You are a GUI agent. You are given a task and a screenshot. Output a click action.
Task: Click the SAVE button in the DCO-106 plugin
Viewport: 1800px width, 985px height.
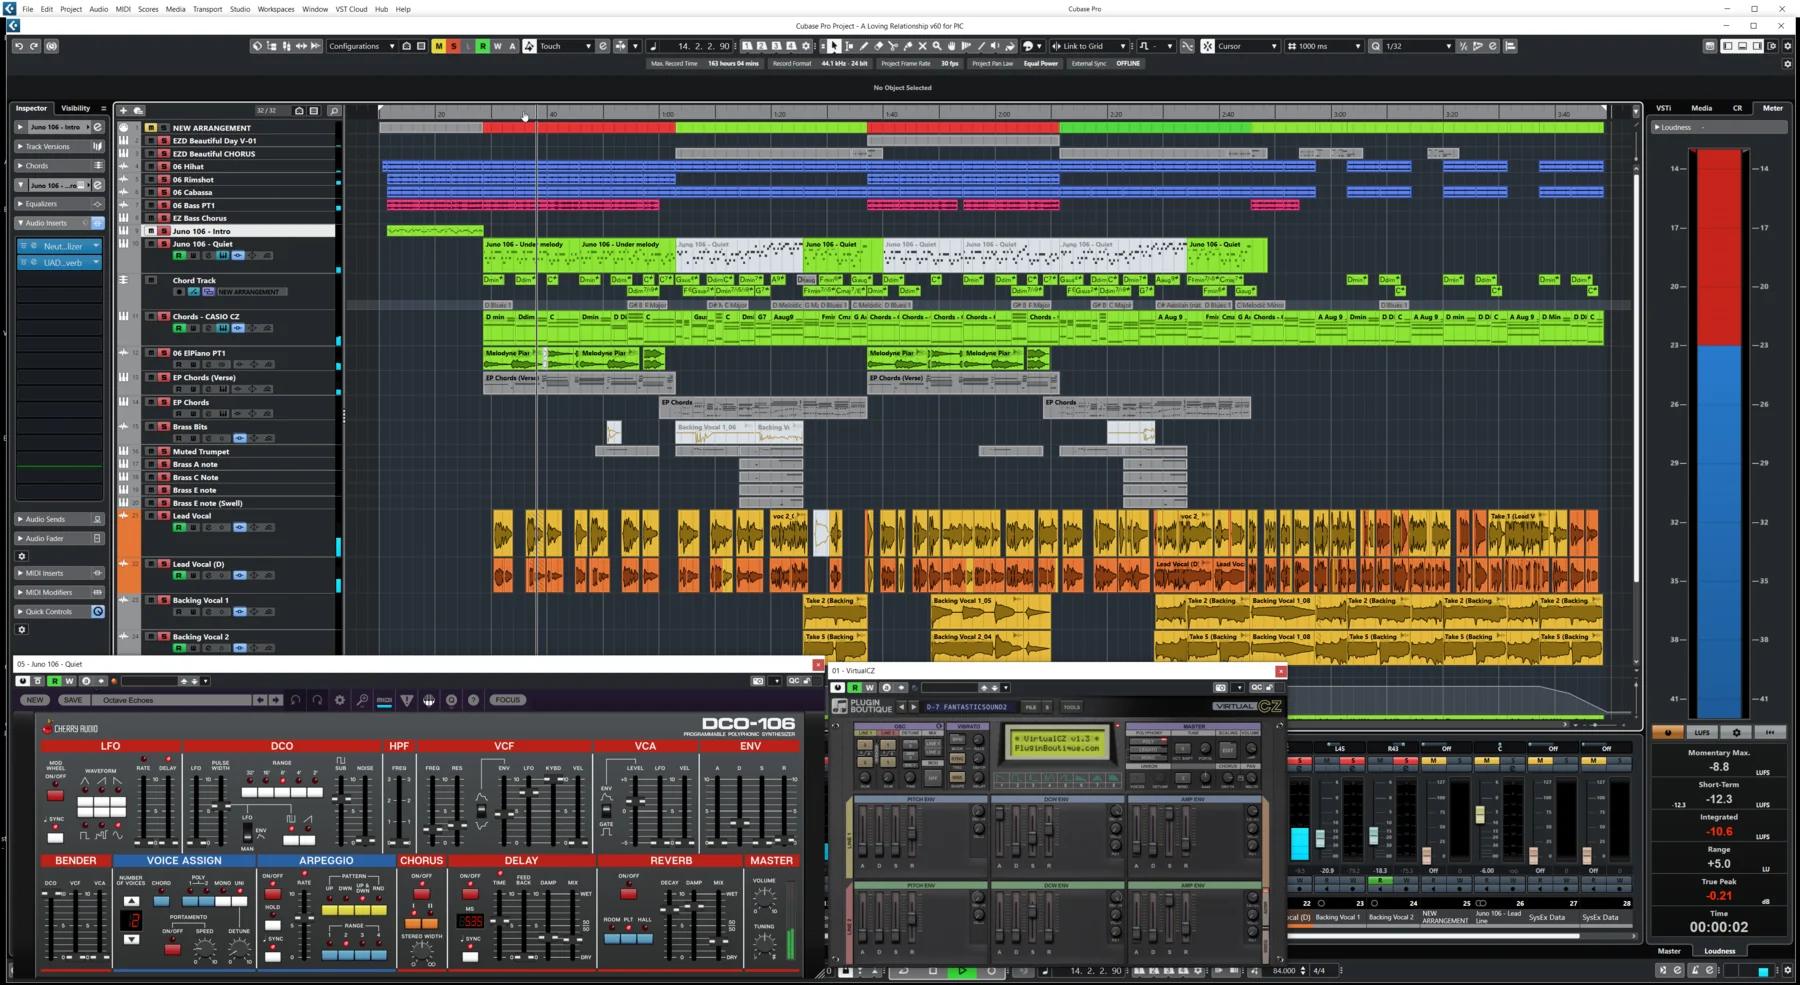coord(73,700)
